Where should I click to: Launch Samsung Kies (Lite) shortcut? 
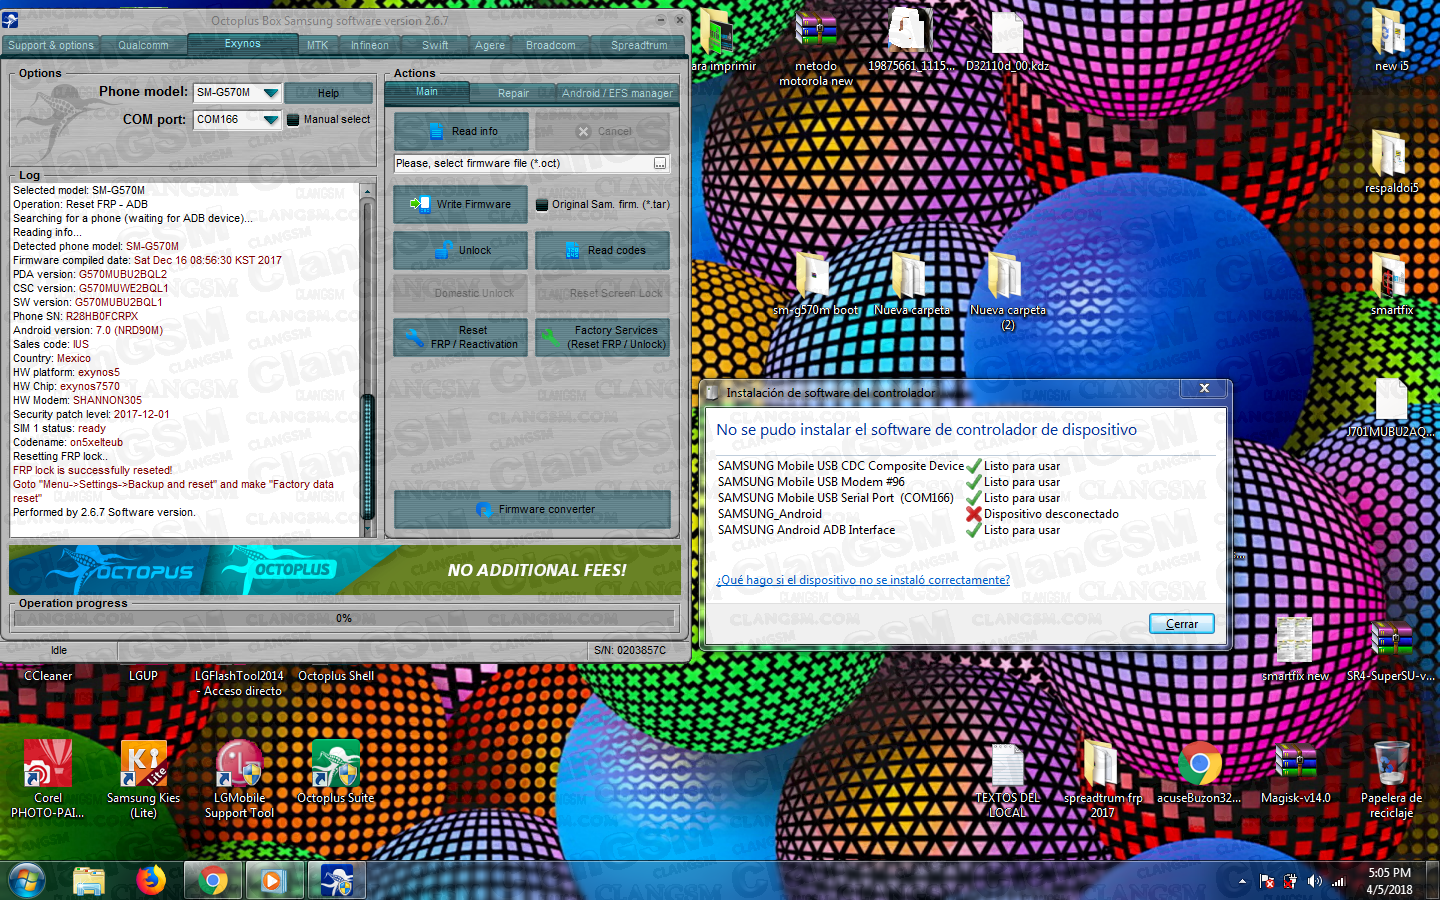144,779
